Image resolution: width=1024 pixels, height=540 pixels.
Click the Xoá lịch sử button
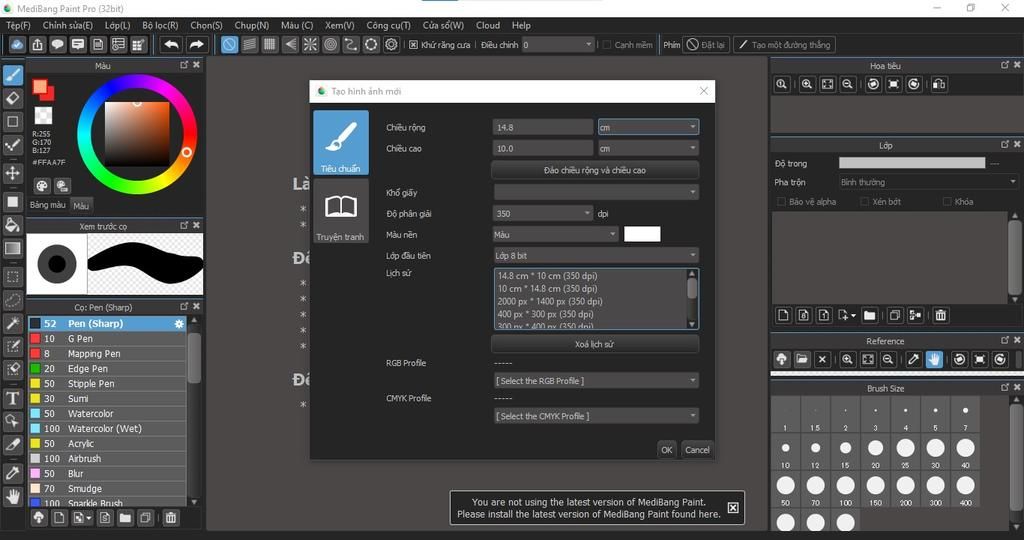point(595,344)
